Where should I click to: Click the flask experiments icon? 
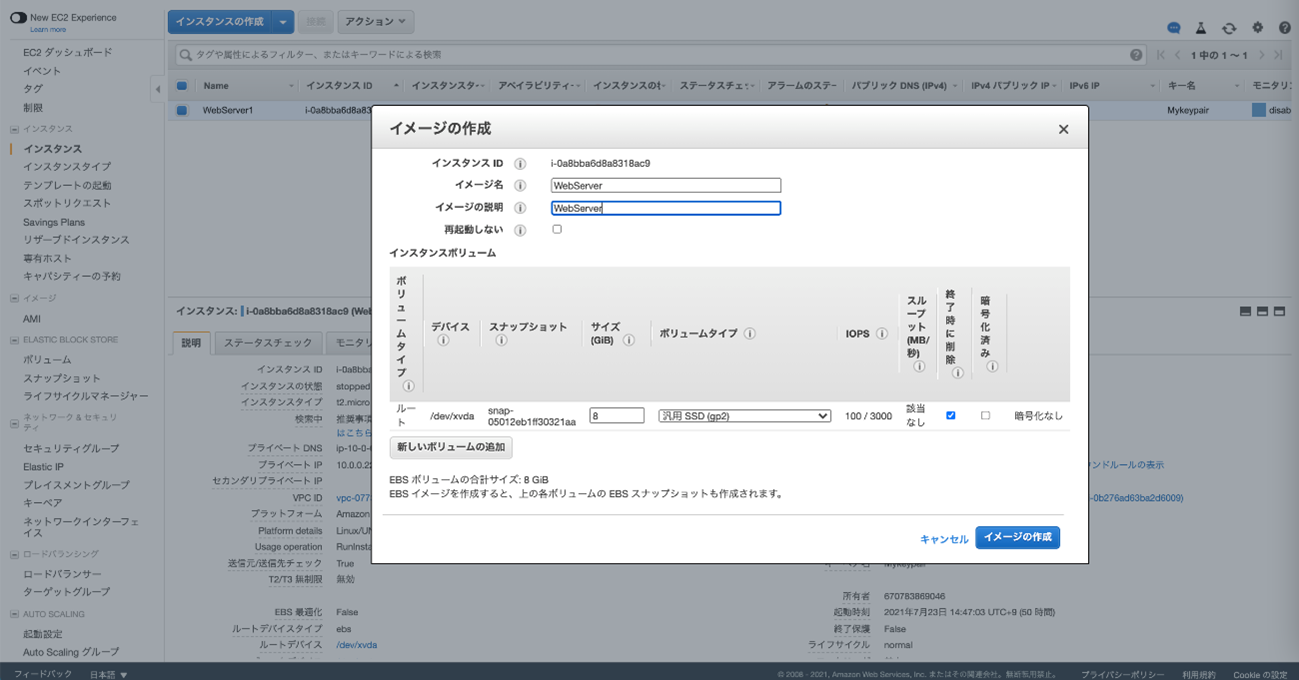click(1201, 28)
